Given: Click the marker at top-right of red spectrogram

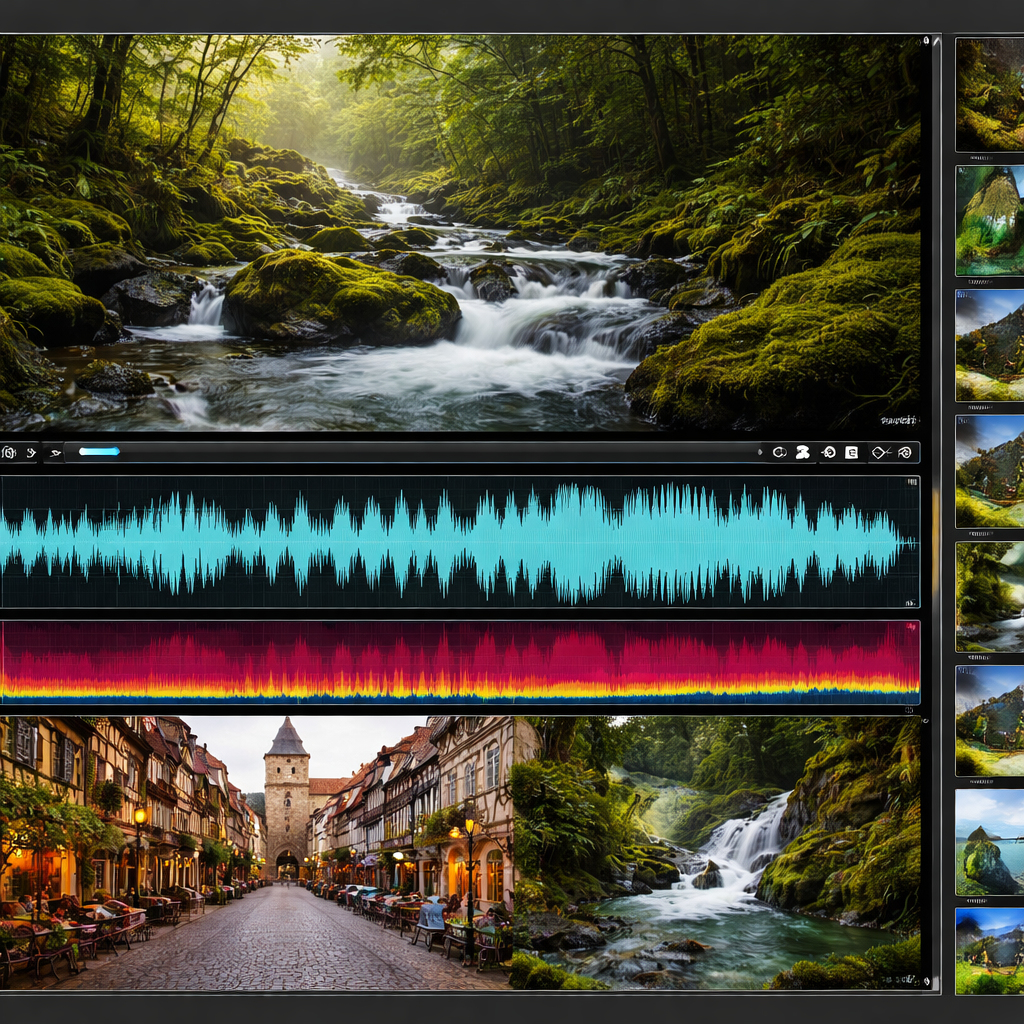Looking at the screenshot, I should (x=911, y=627).
